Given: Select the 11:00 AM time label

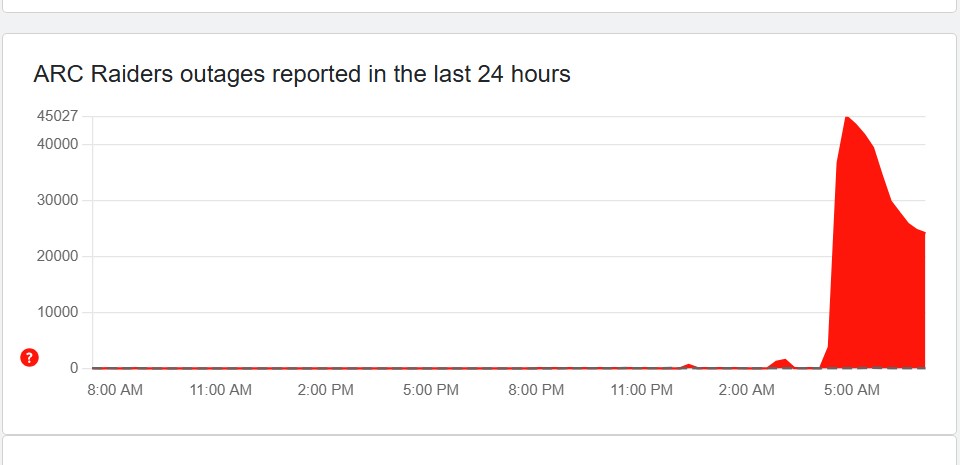Looking at the screenshot, I should (x=220, y=390).
